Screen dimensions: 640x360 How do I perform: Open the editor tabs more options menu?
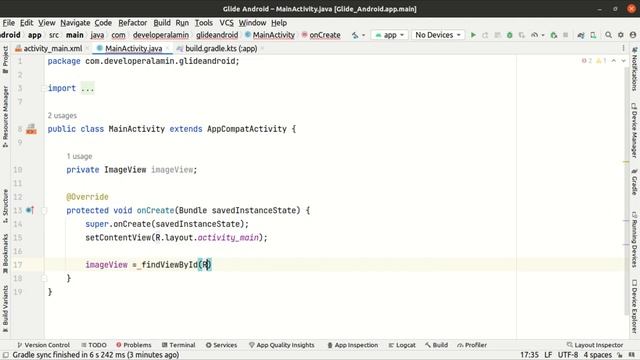pyautogui.click(x=623, y=48)
